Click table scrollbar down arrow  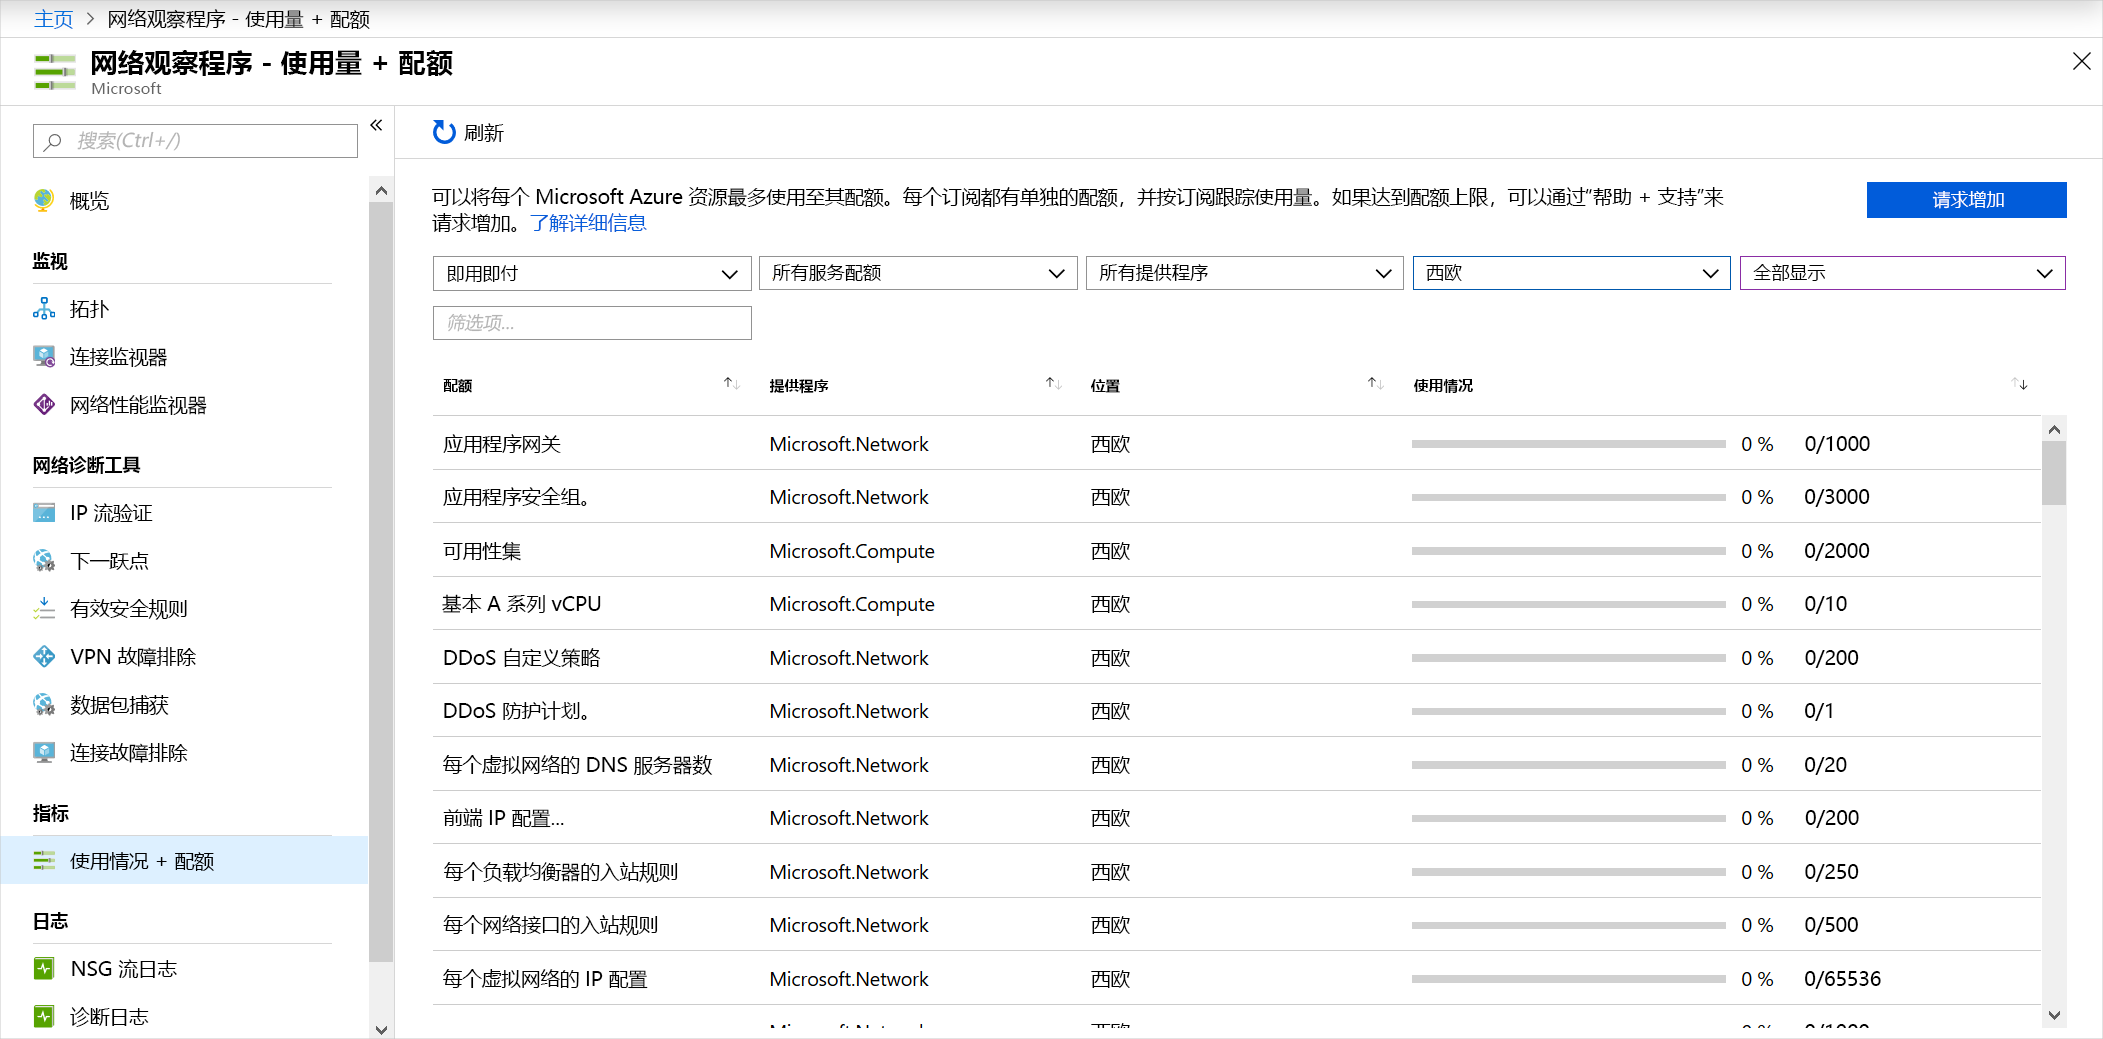pyautogui.click(x=2054, y=1015)
